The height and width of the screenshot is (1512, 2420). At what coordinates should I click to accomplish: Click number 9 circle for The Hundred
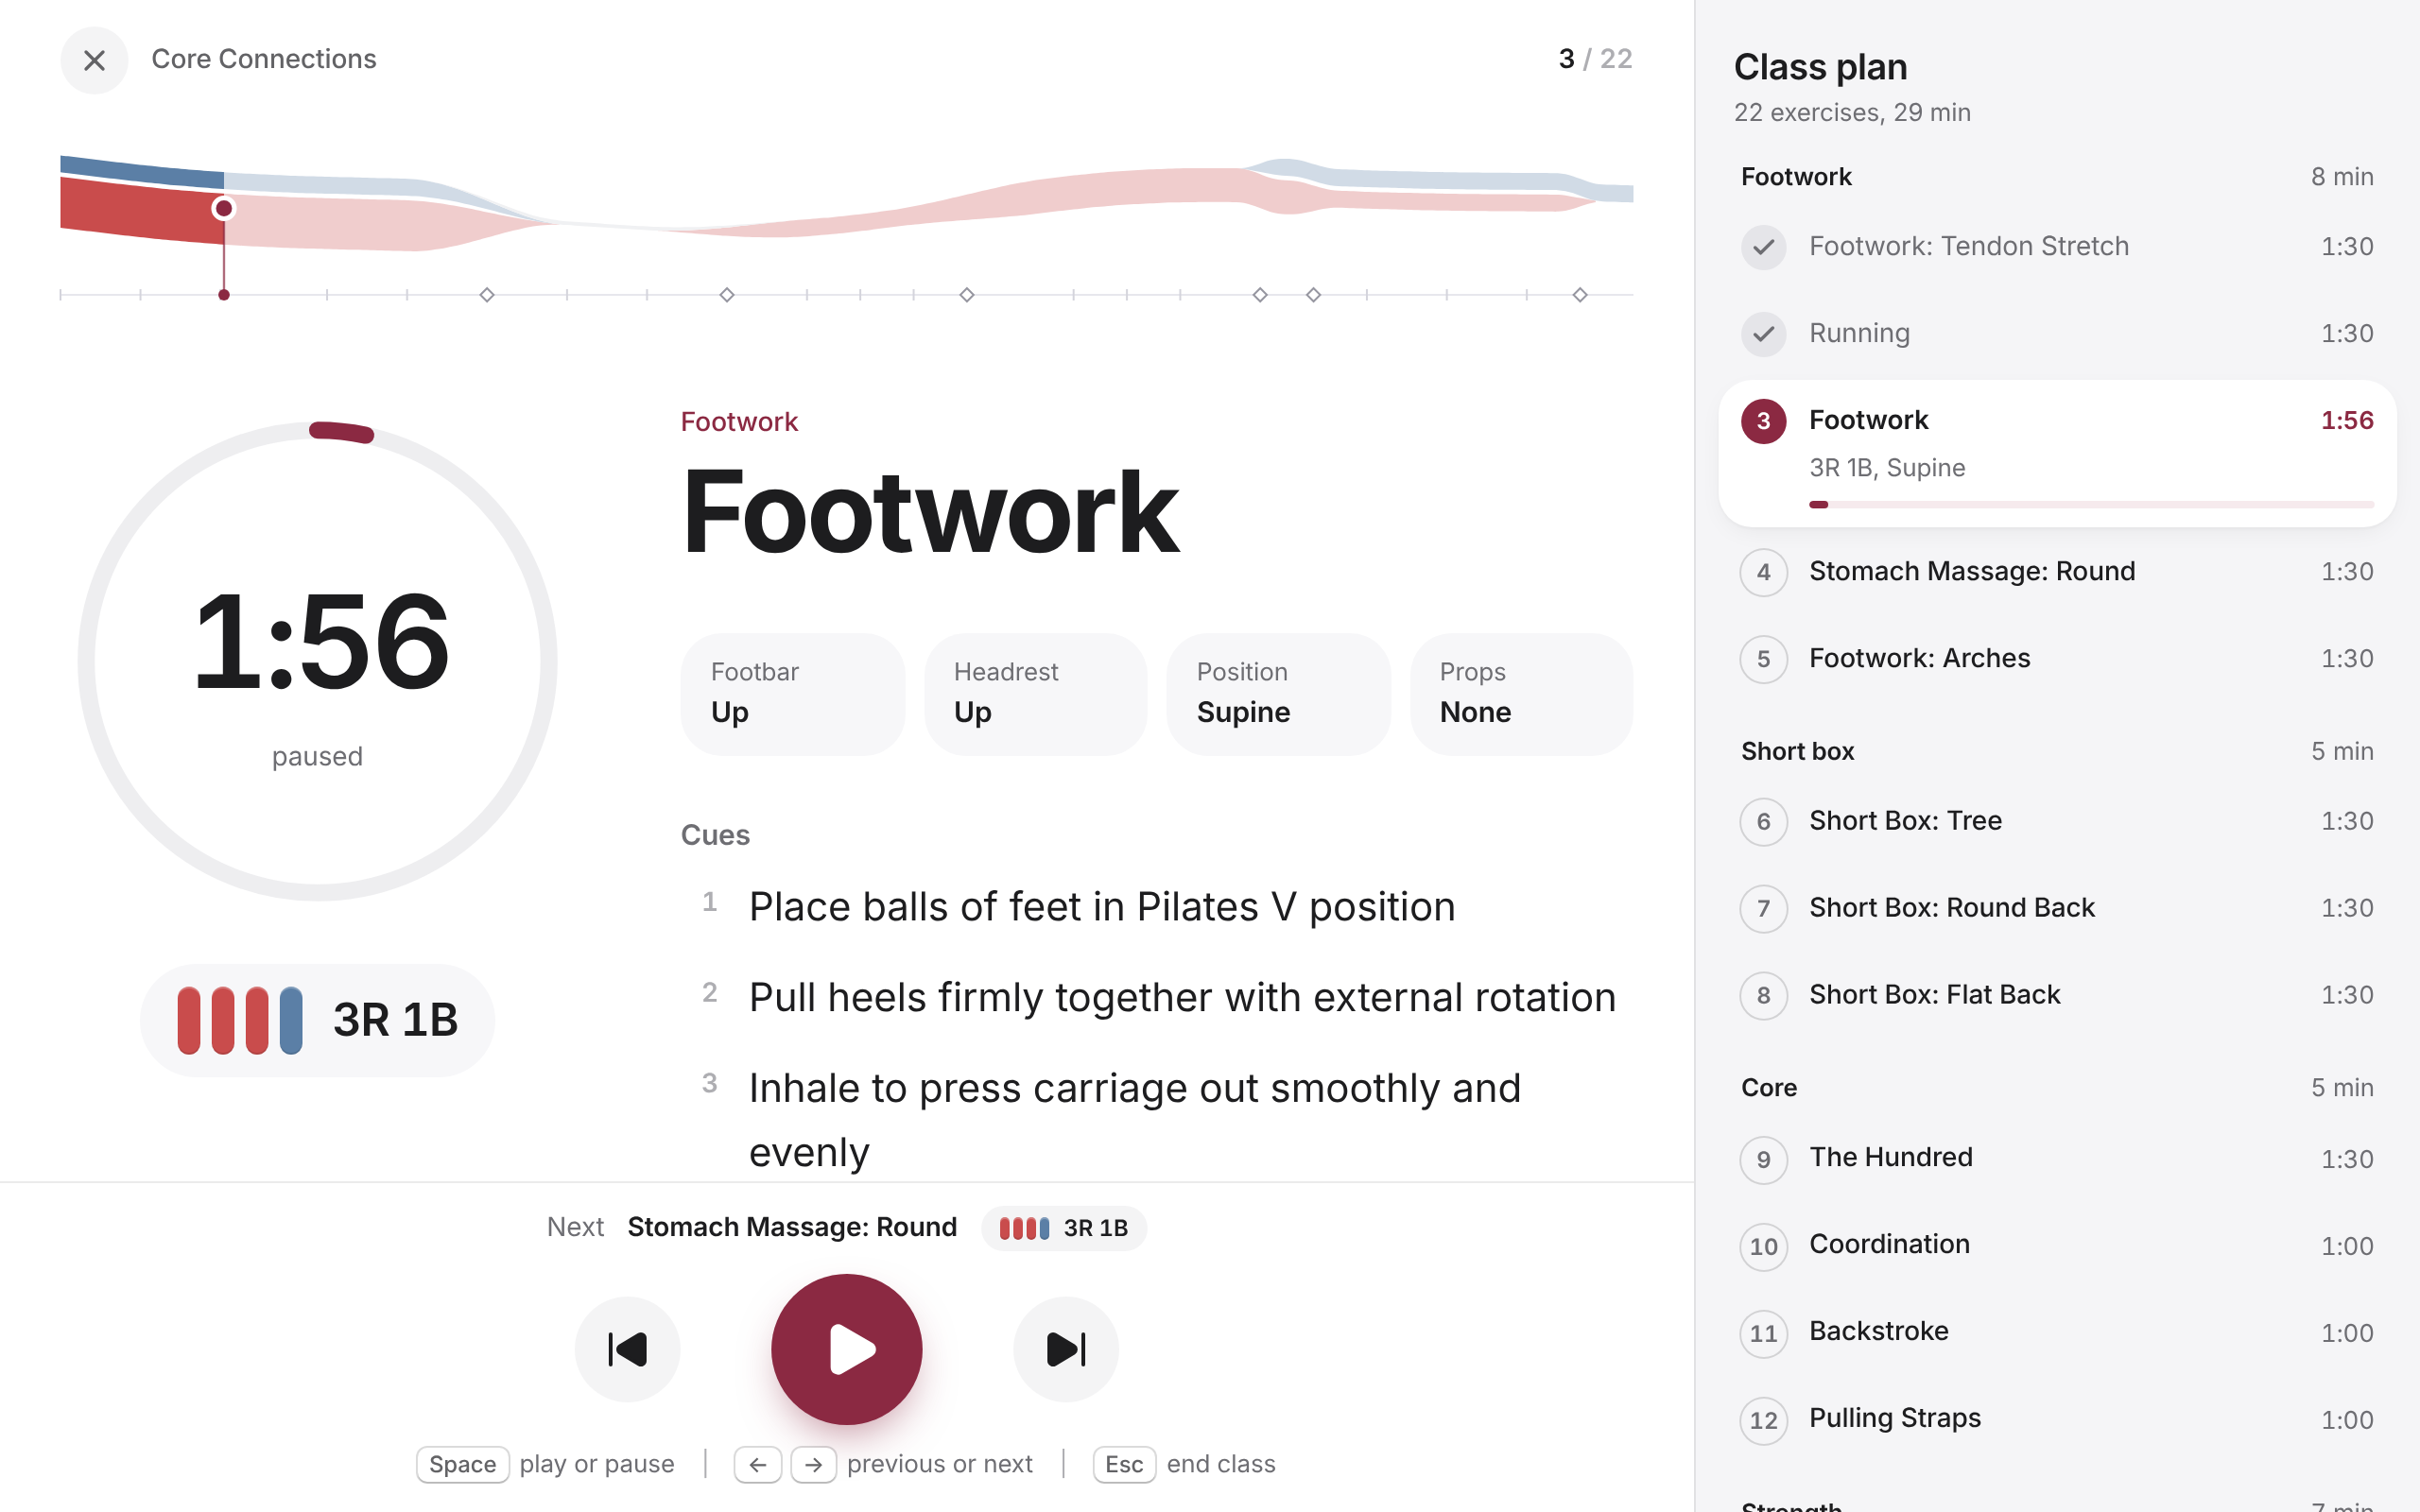click(1763, 1159)
